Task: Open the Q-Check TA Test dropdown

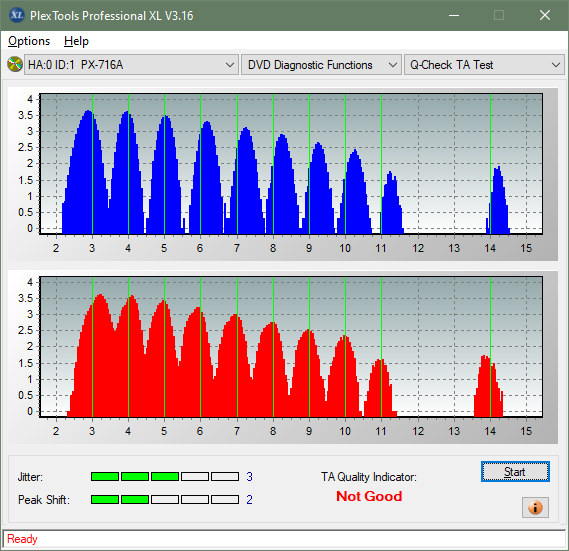Action: coord(484,65)
